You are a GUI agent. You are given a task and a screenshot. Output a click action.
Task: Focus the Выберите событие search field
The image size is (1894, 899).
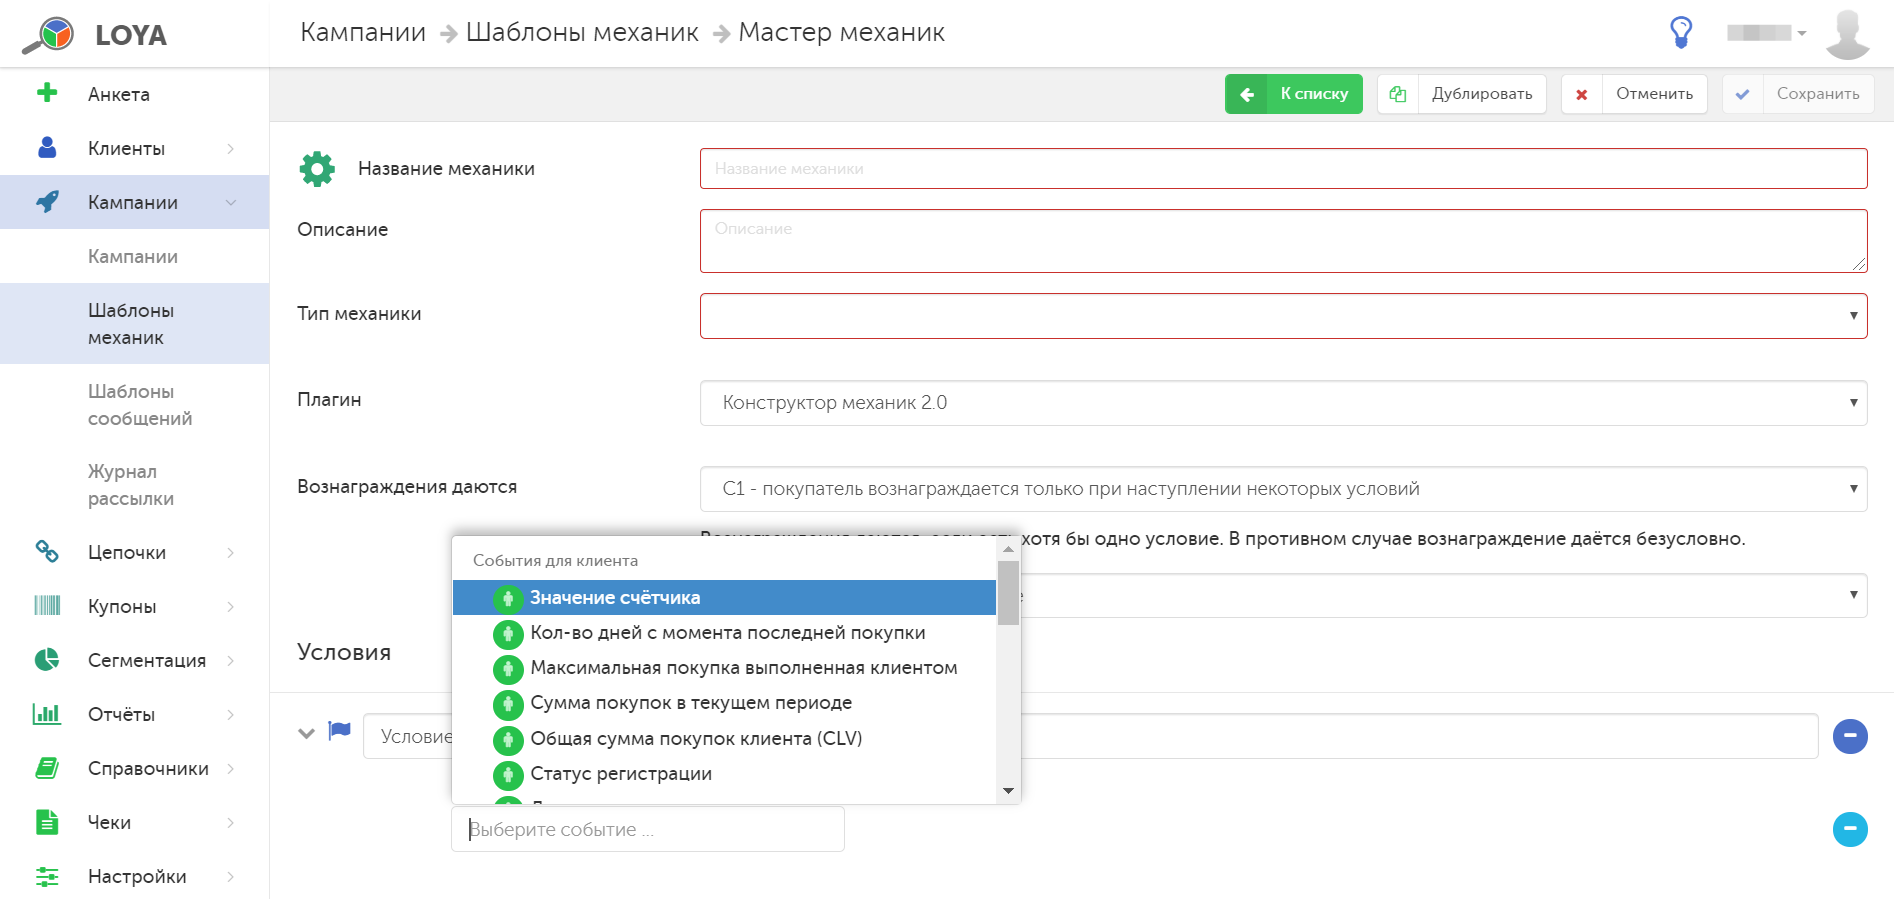click(648, 829)
